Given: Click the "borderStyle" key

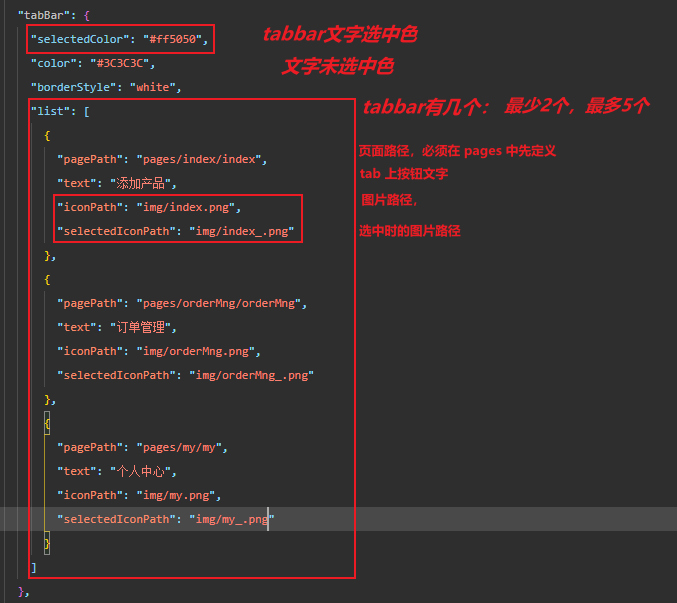Looking at the screenshot, I should click(x=73, y=87).
